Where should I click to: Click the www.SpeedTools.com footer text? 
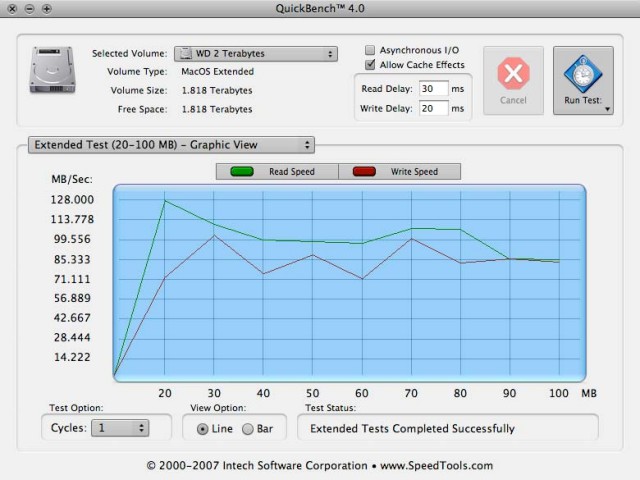(436, 465)
